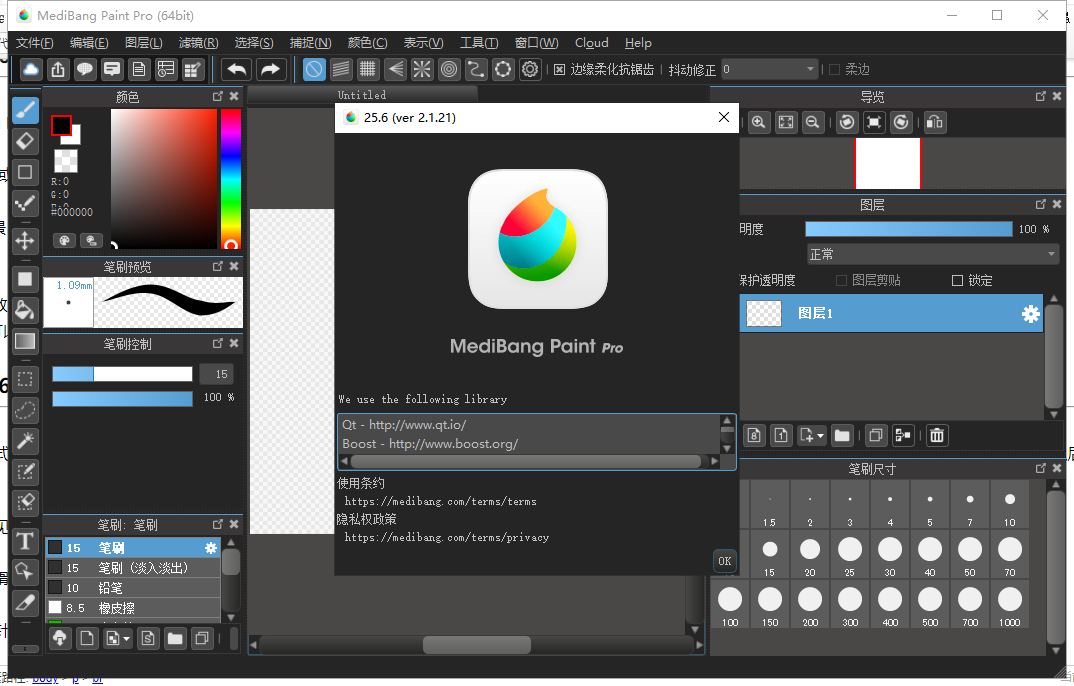The height and width of the screenshot is (686, 1074).
Task: Click the medibang terms URL text
Action: 440,501
